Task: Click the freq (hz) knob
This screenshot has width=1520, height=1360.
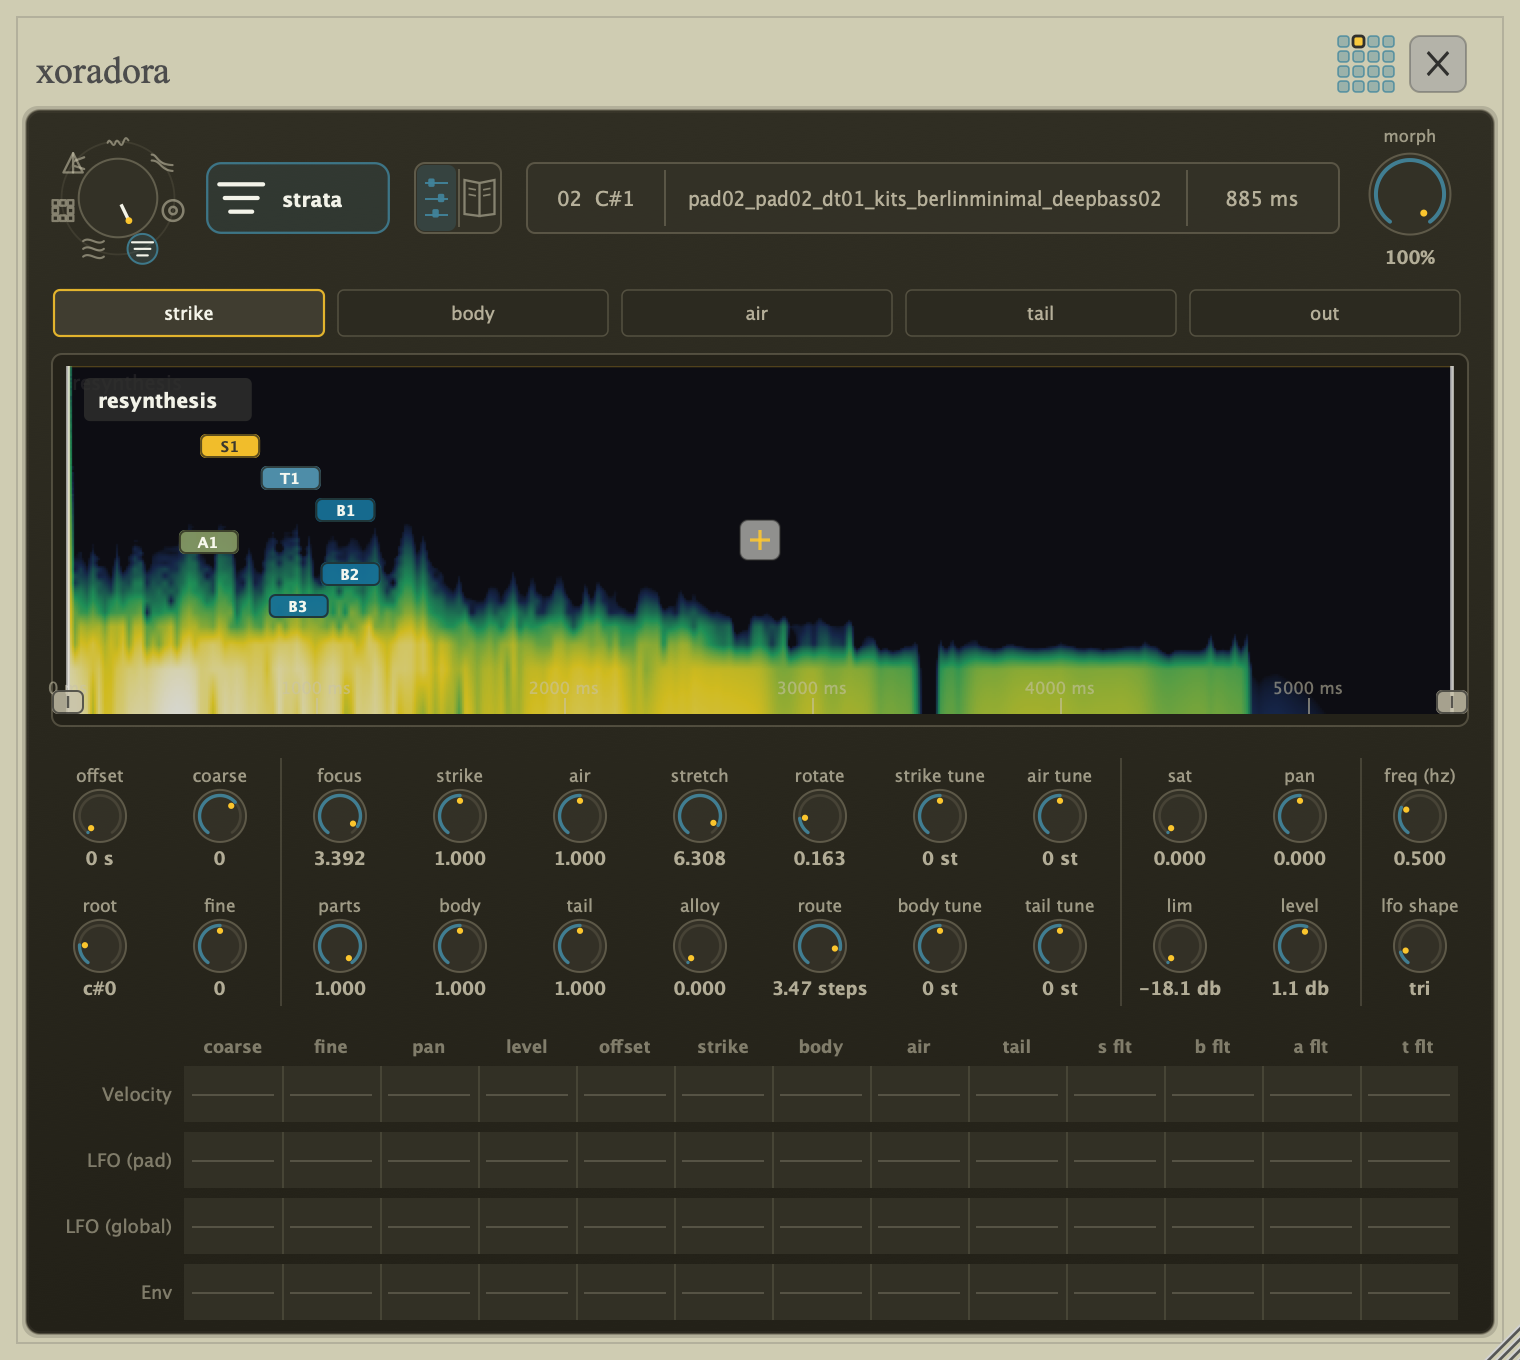Action: [1420, 816]
